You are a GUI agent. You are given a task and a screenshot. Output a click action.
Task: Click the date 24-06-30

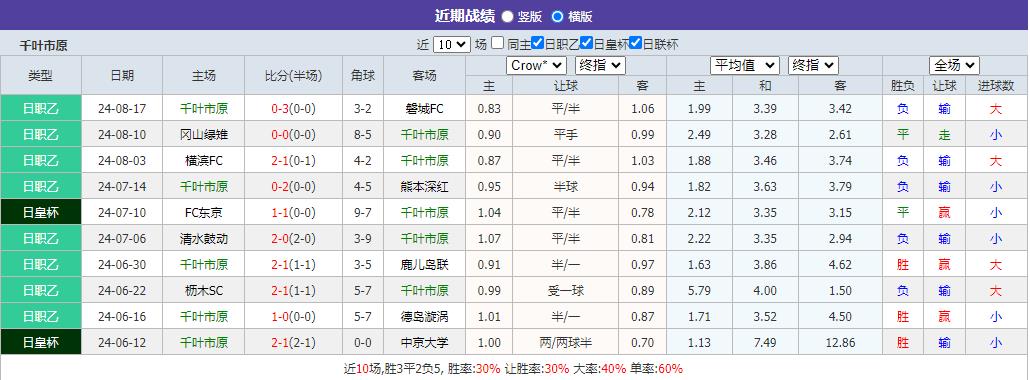point(122,265)
